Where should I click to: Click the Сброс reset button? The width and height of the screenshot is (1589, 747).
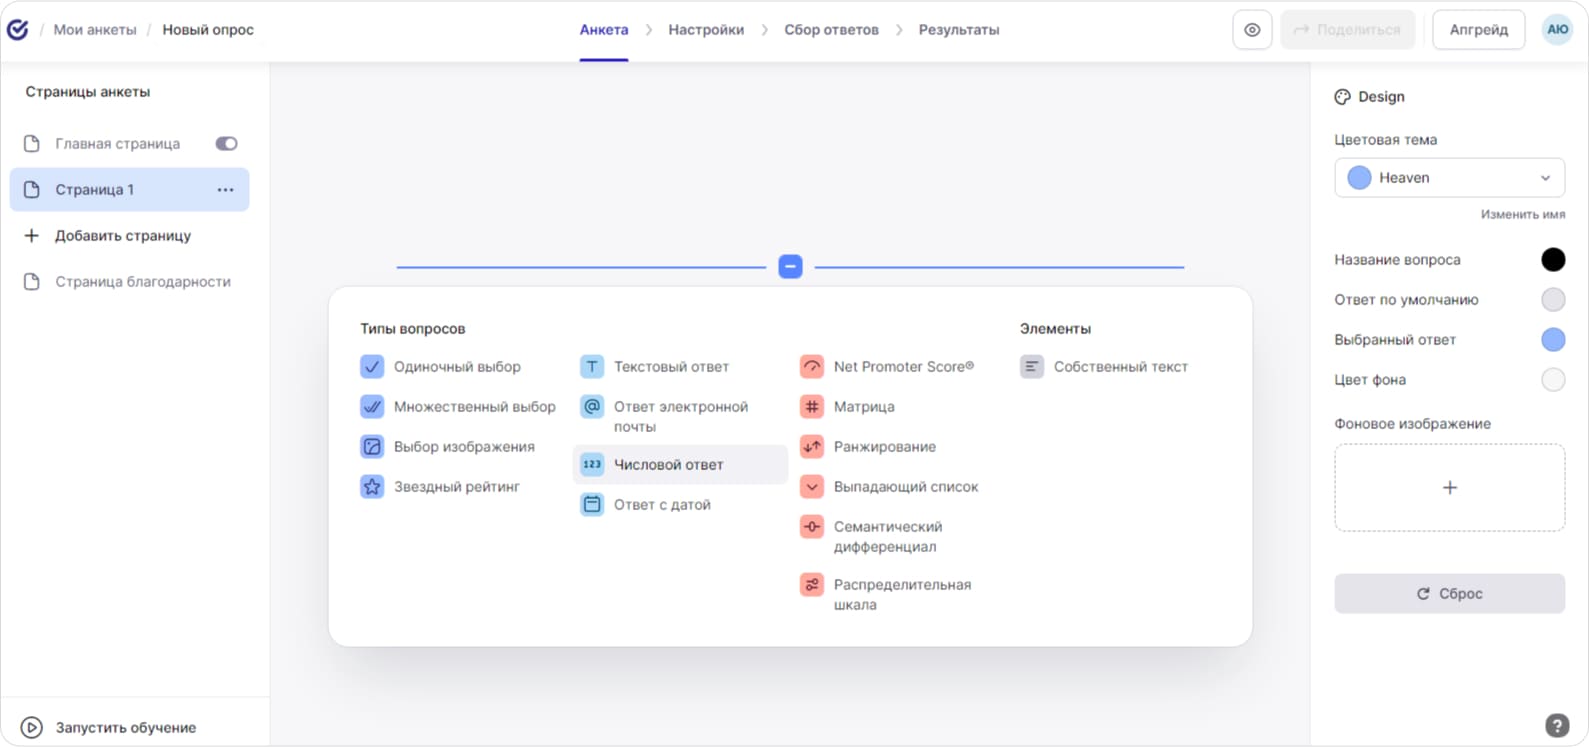[x=1449, y=594]
